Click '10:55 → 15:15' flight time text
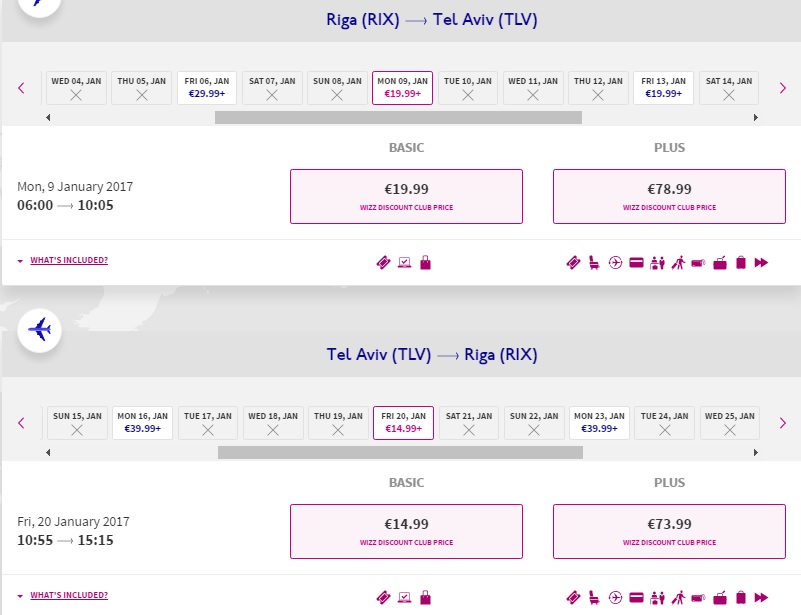The width and height of the screenshot is (801, 615). [x=65, y=540]
